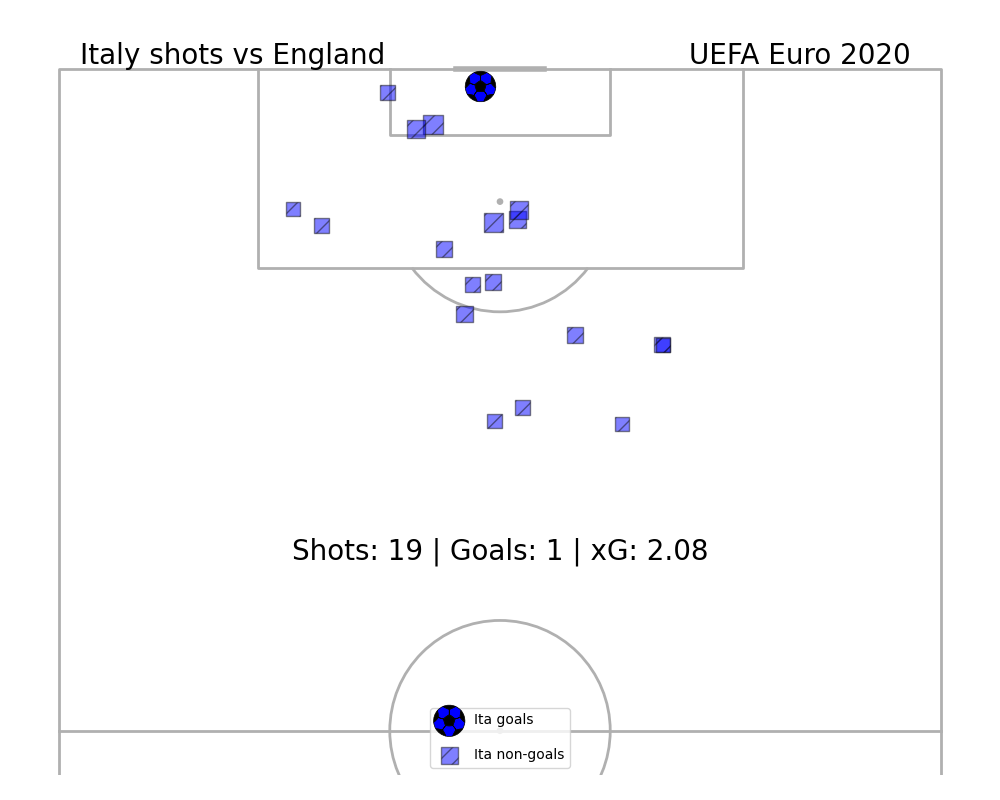Select the shot marker inside the box above the arc

coord(445,249)
